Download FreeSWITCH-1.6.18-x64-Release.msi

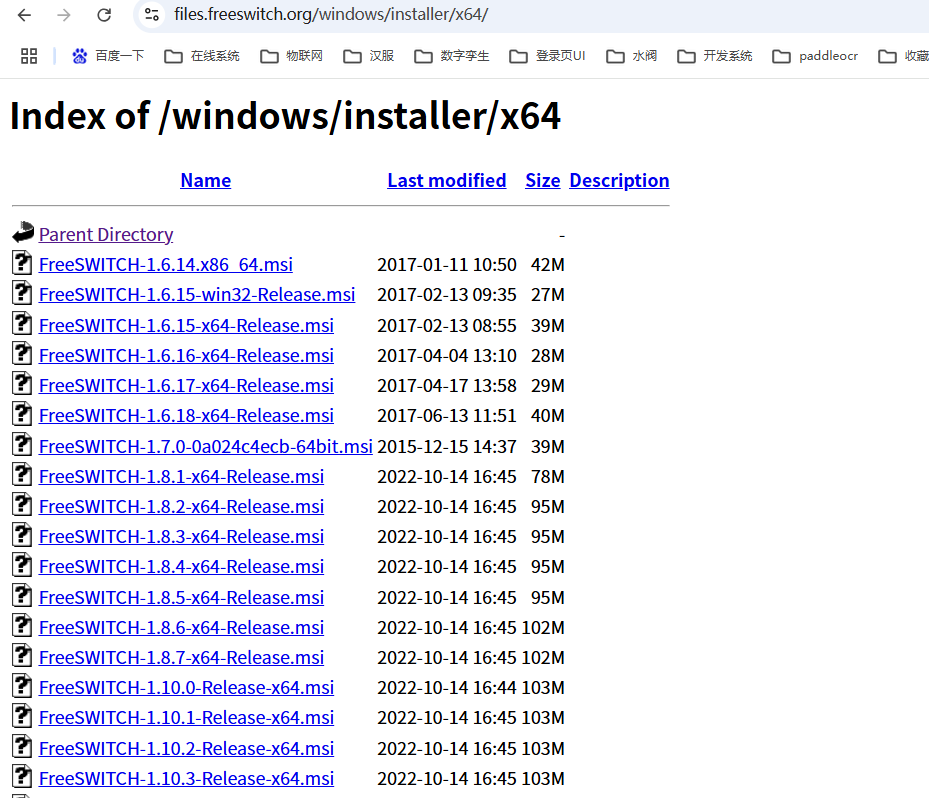coord(186,416)
